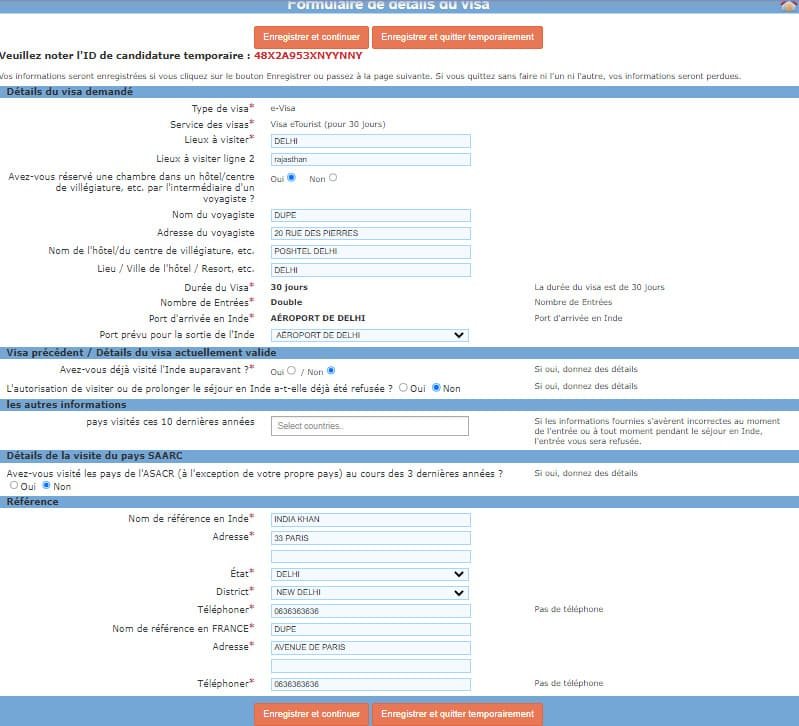Click the bottom 'Enregistrer et continuer' button
Viewport: 799px width, 726px height.
(x=311, y=714)
